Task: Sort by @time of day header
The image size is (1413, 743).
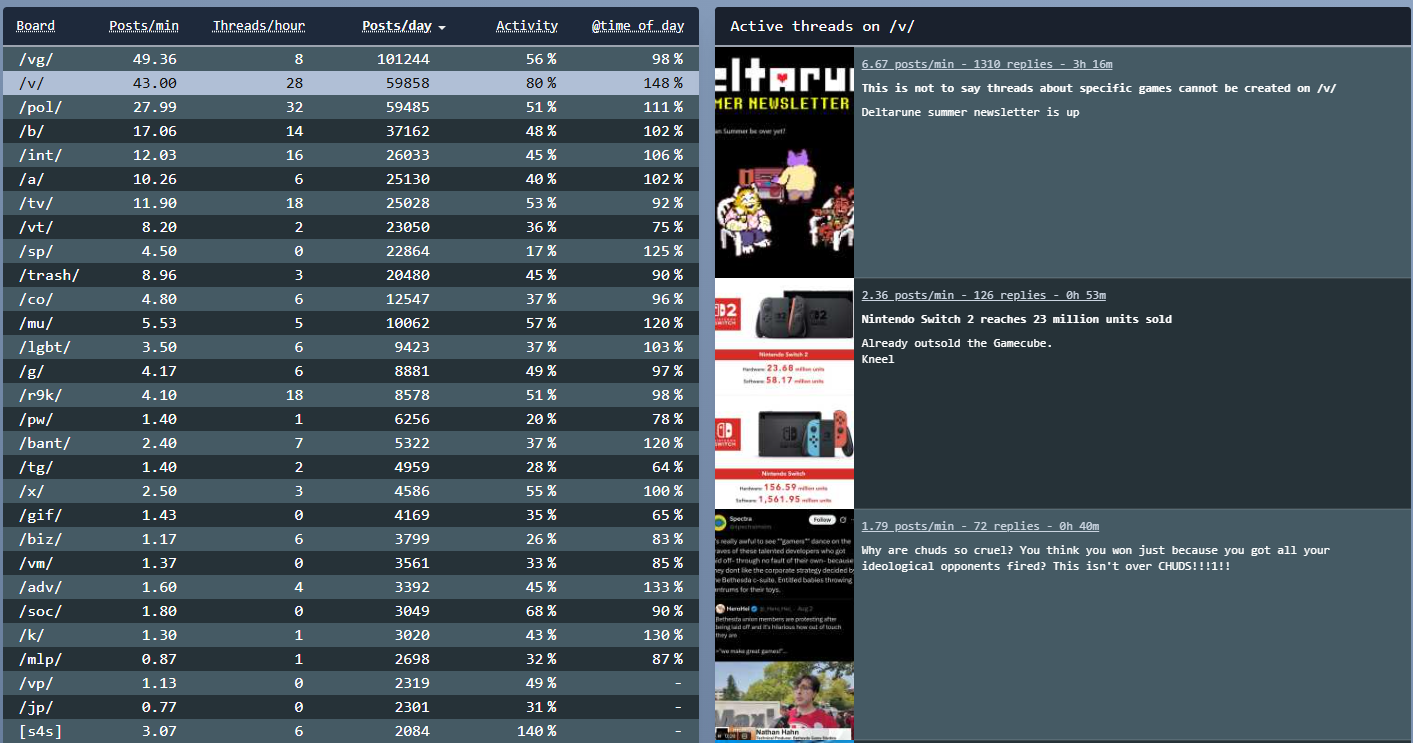Action: (x=638, y=26)
